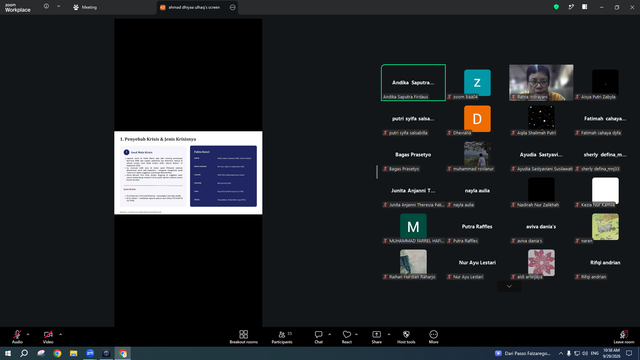Open Breakout rooms
640x360 pixels.
click(244, 337)
